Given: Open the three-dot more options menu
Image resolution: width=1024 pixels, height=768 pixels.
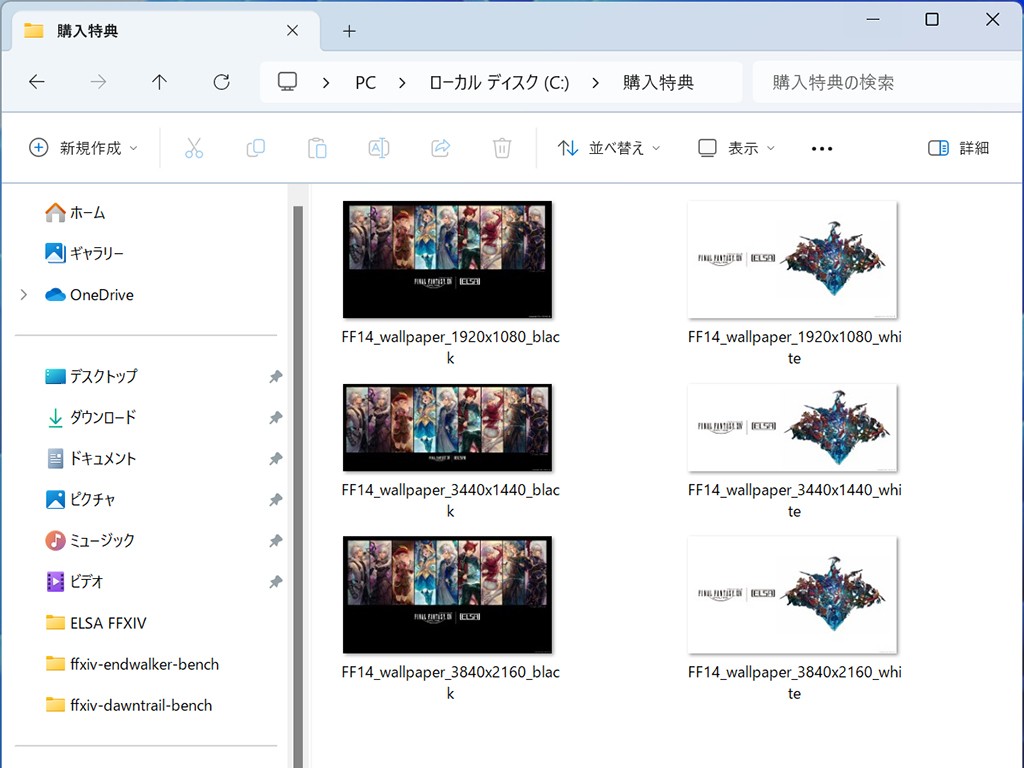Looking at the screenshot, I should tap(822, 148).
